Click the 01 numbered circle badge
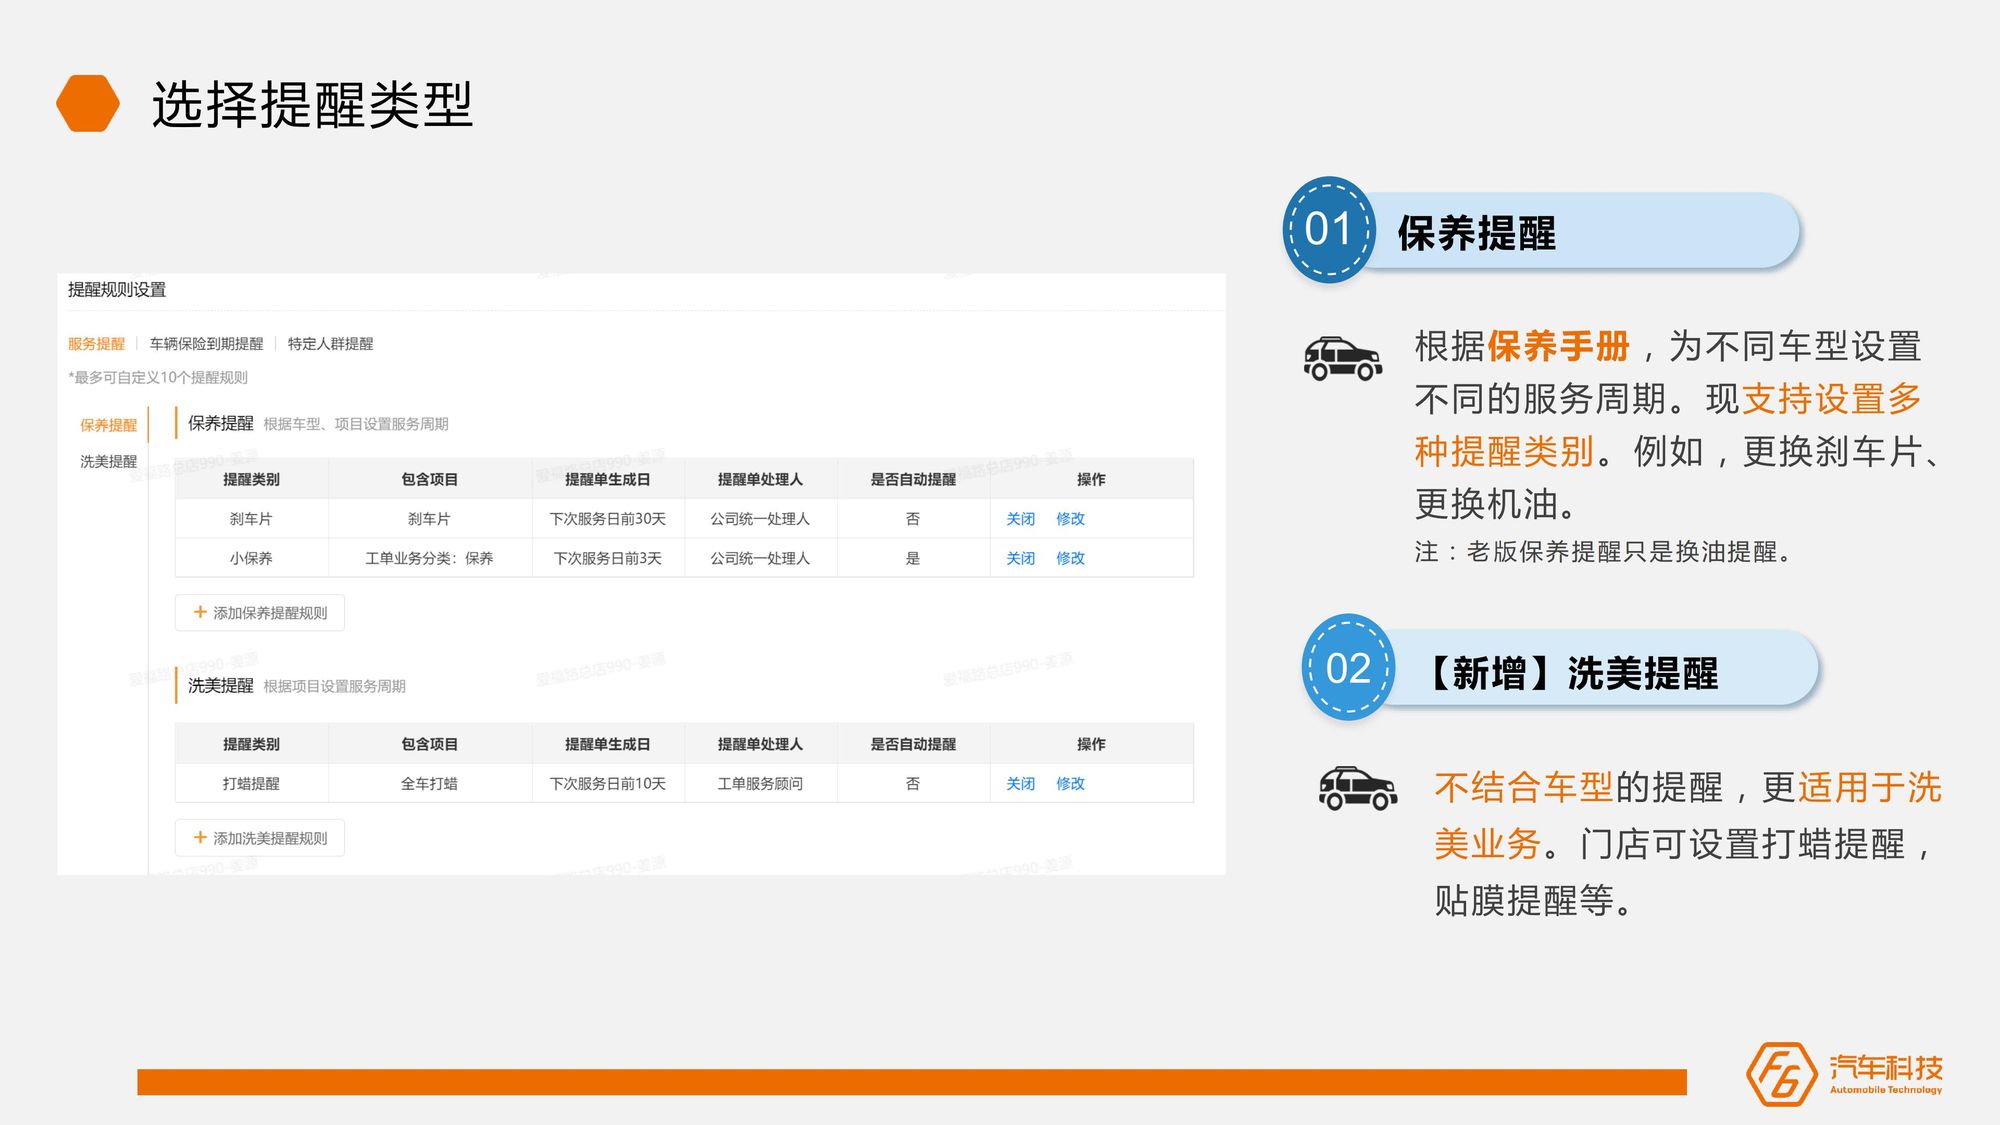 click(x=1329, y=230)
